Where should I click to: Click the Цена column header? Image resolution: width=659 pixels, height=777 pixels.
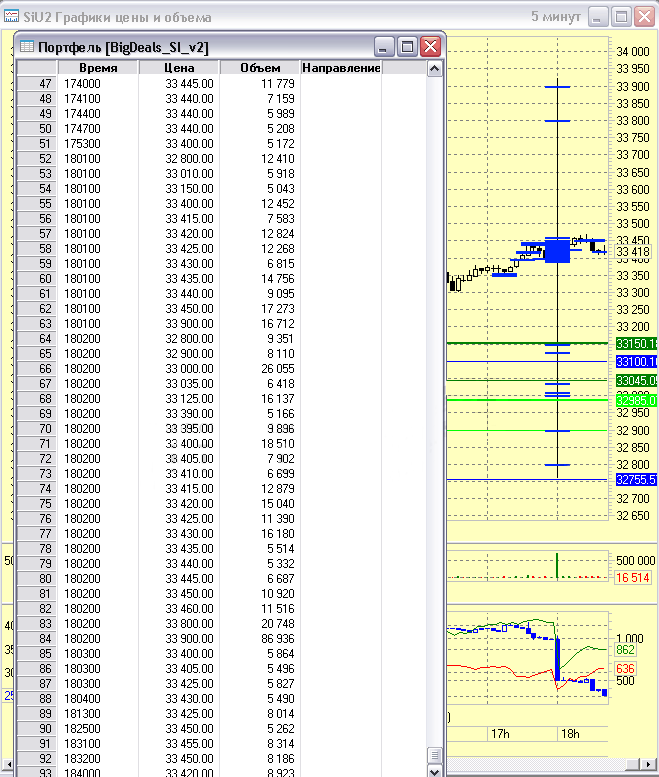click(x=179, y=67)
